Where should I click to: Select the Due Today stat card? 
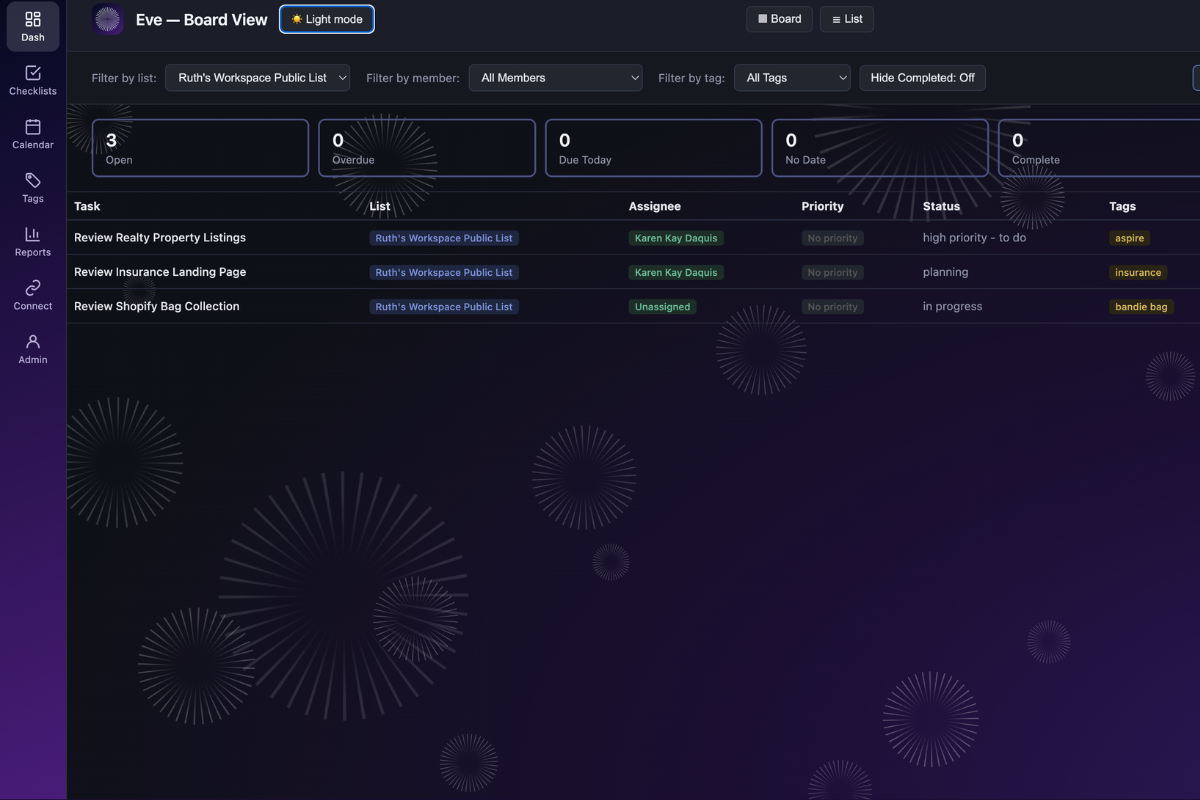click(654, 148)
